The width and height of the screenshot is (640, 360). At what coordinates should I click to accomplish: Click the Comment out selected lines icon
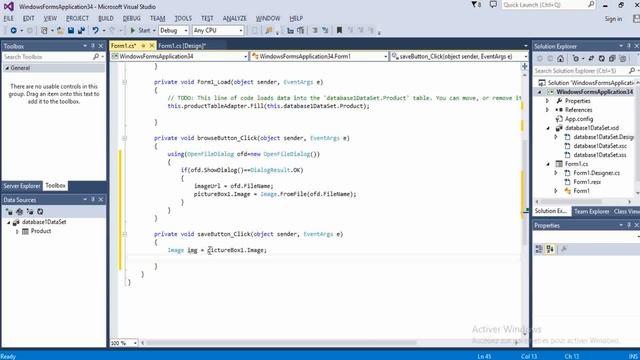click(315, 30)
